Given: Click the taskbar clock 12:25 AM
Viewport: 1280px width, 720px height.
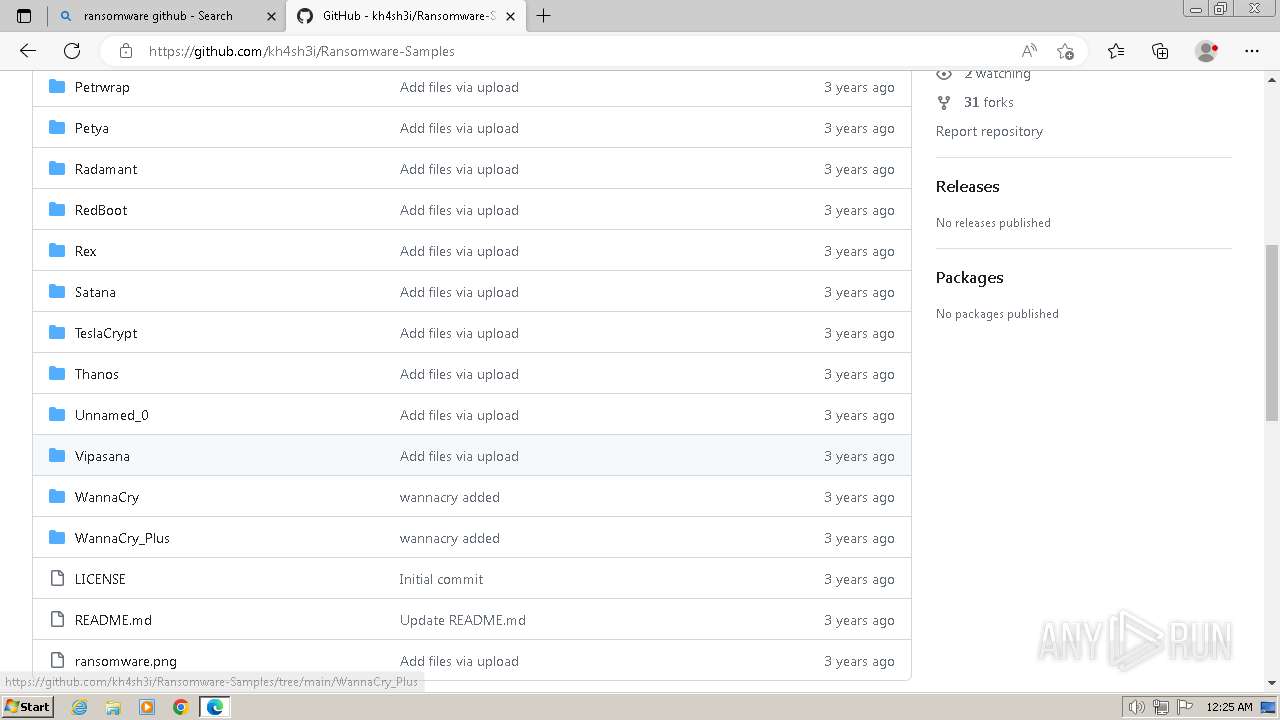Looking at the screenshot, I should [x=1230, y=707].
